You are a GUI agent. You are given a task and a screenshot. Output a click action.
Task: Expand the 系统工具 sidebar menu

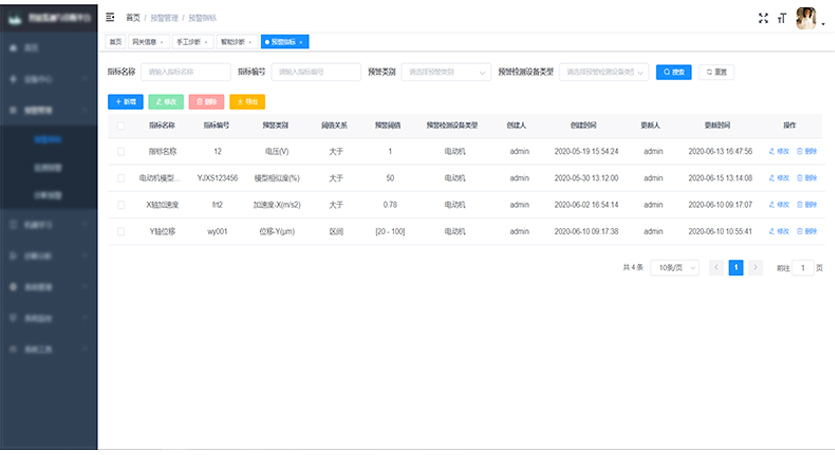(48, 350)
